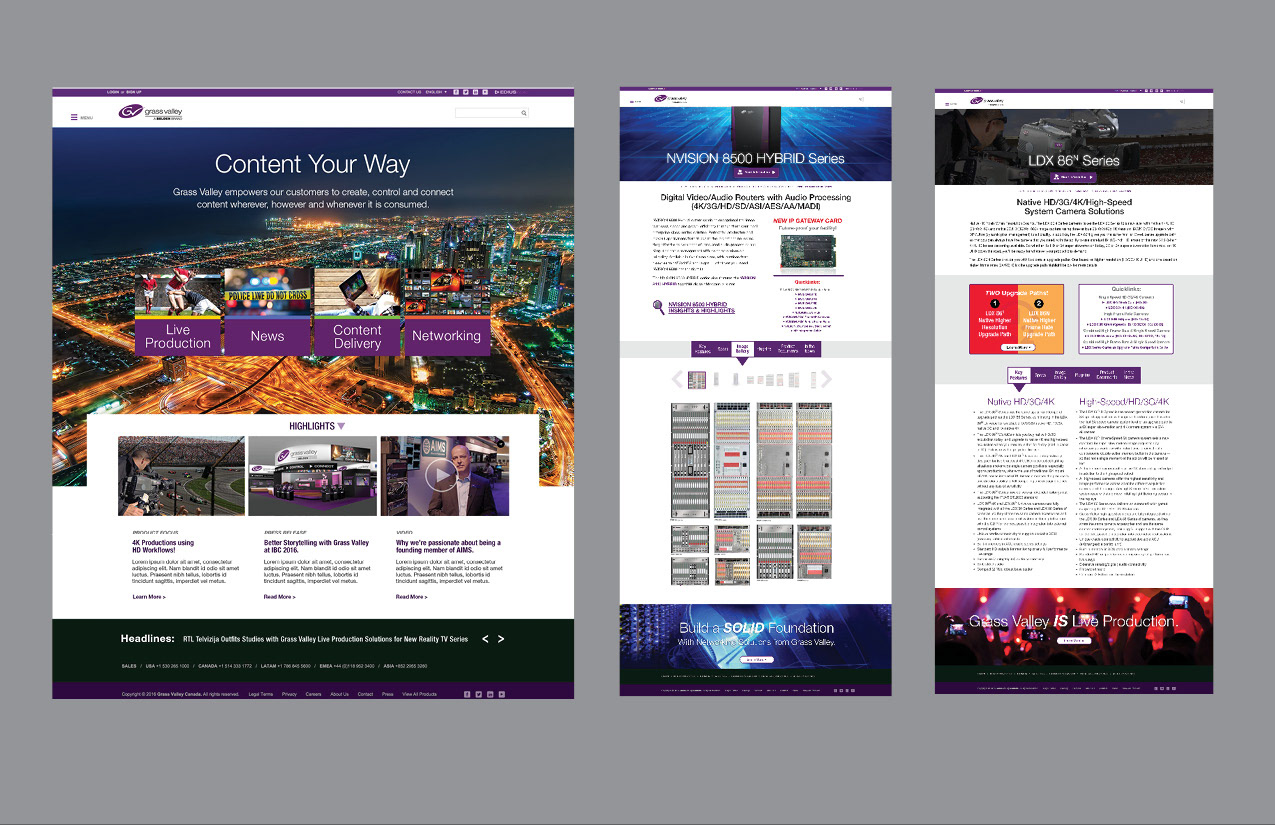The image size is (1275, 825).
Task: Click the homepage search input field
Action: (491, 114)
